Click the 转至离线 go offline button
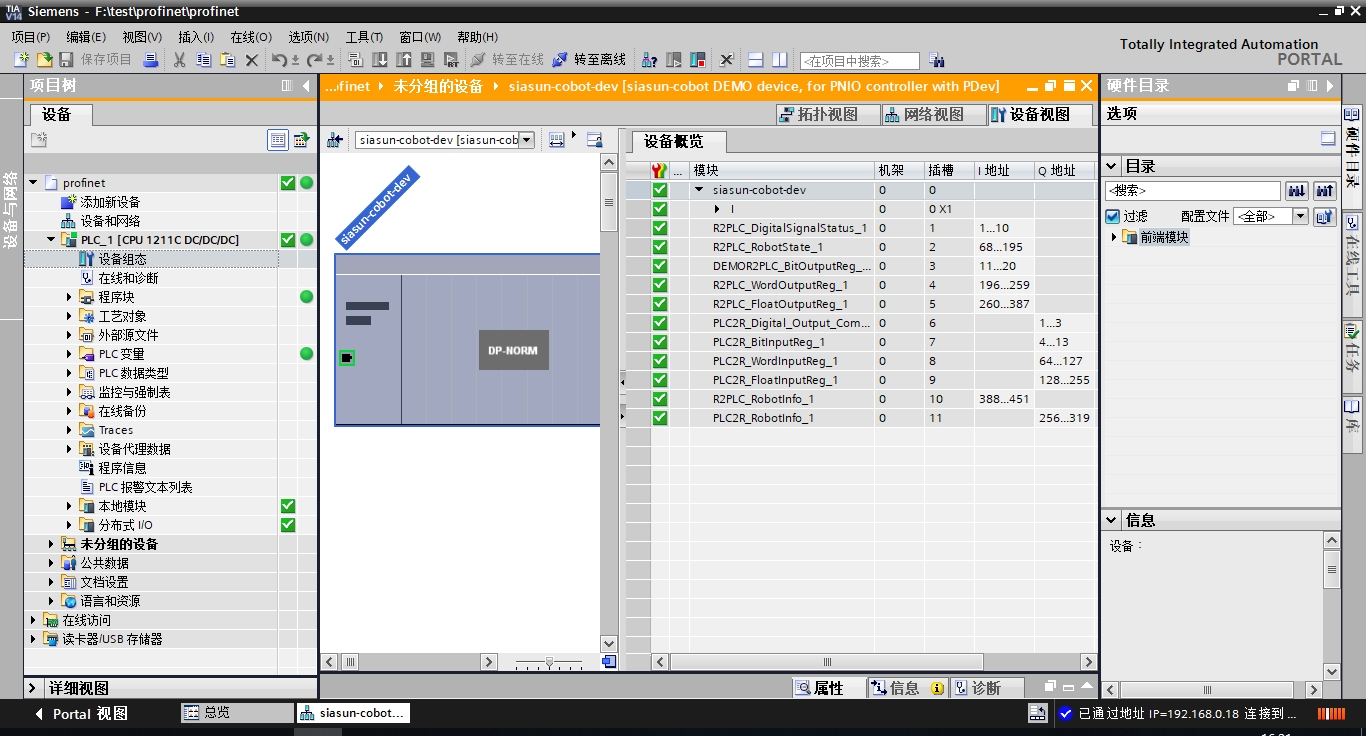Viewport: 1366px width, 736px height. (x=588, y=60)
